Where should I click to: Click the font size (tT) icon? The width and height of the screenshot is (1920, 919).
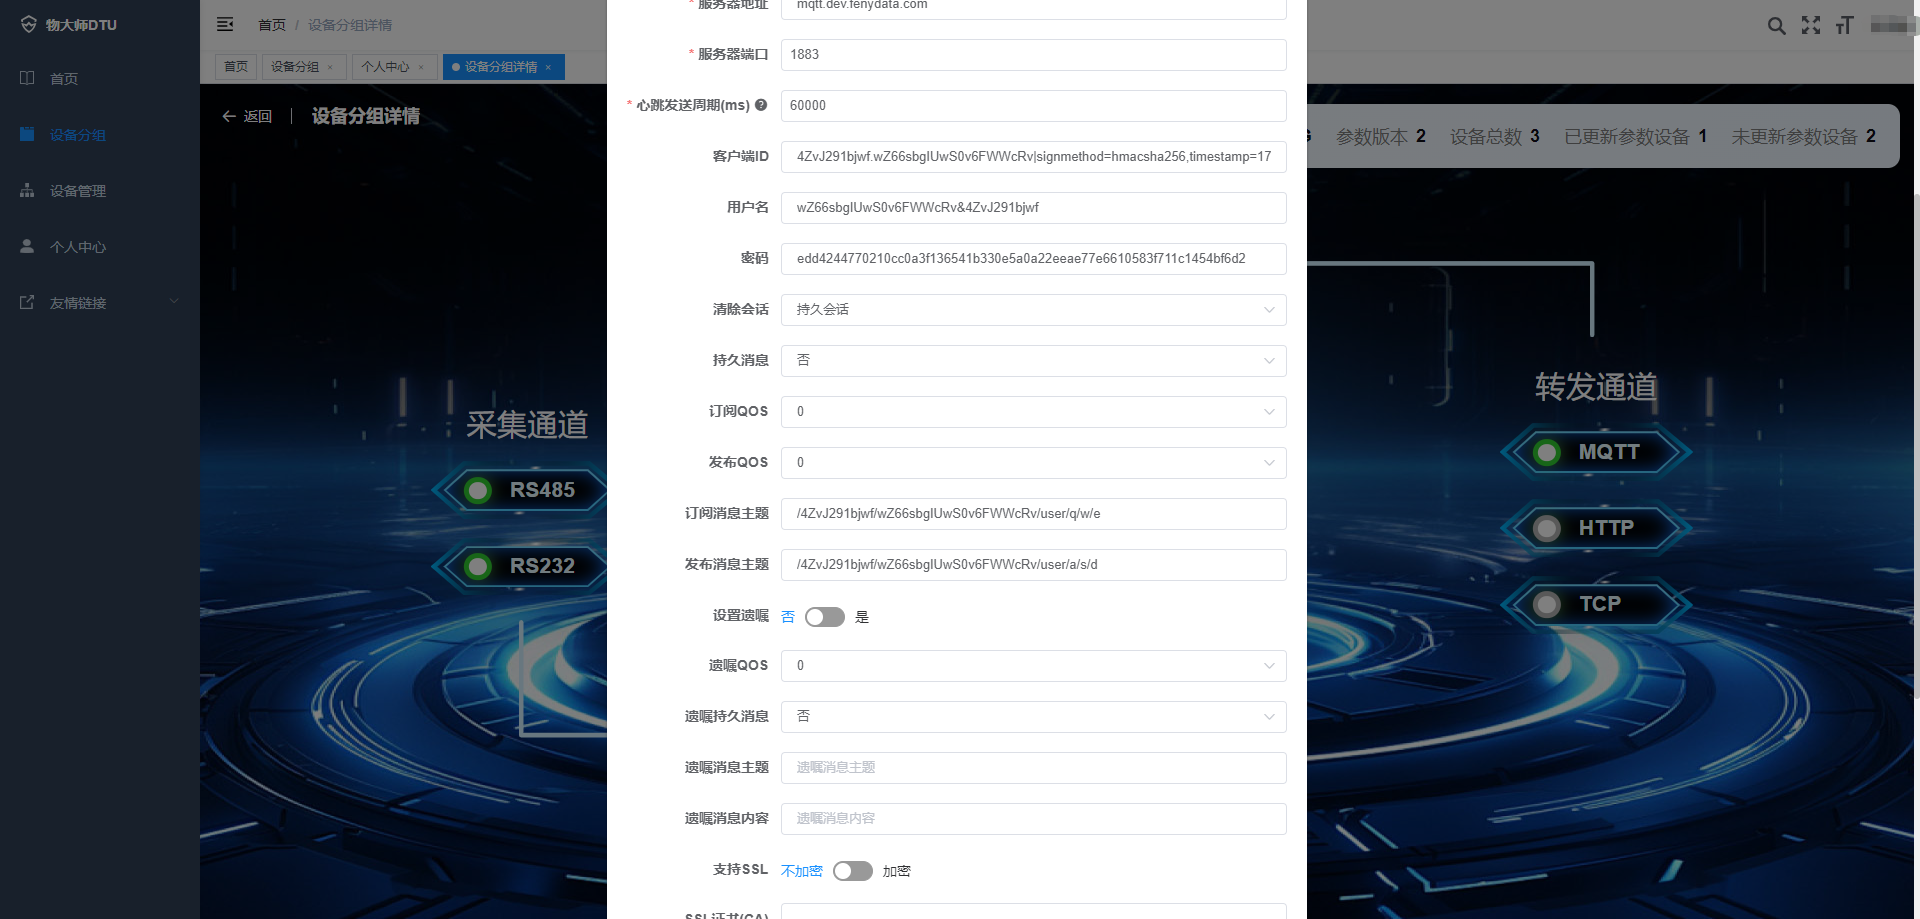(1845, 26)
